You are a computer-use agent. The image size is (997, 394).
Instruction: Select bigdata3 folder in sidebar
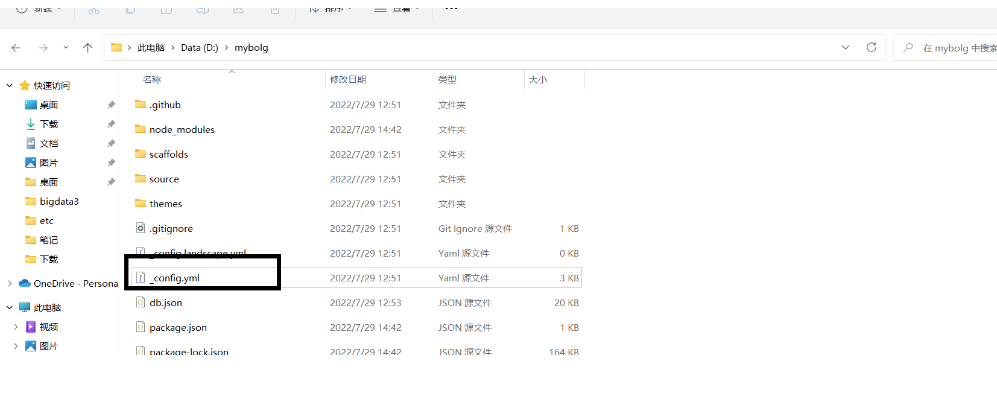(59, 201)
